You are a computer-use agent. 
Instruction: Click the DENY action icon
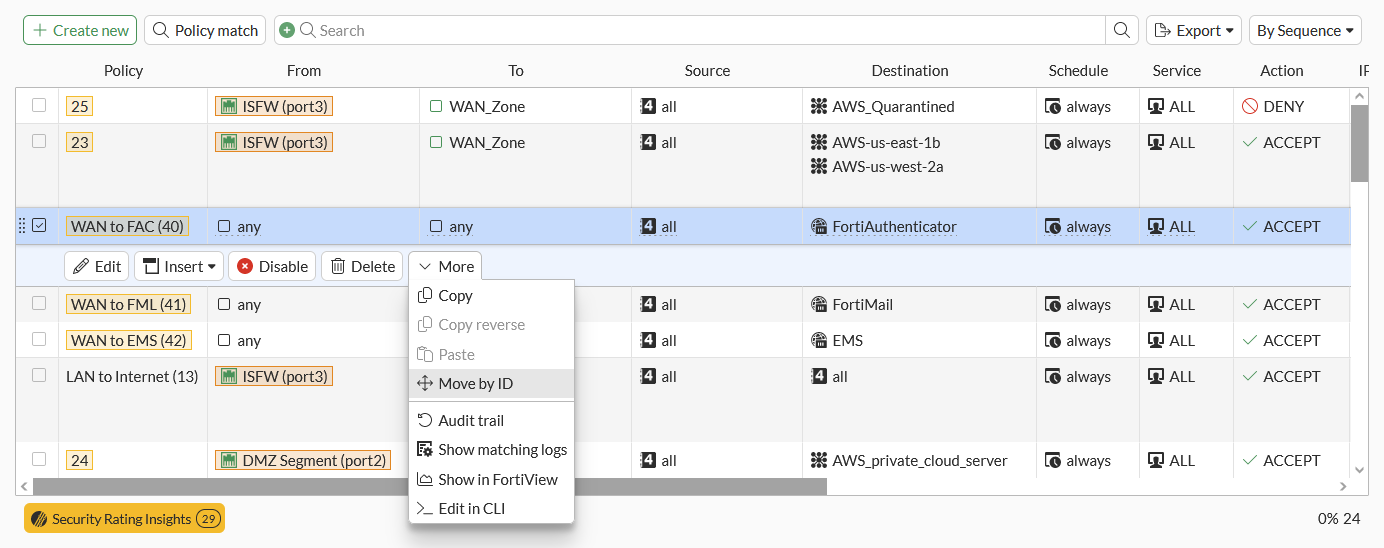(1249, 107)
